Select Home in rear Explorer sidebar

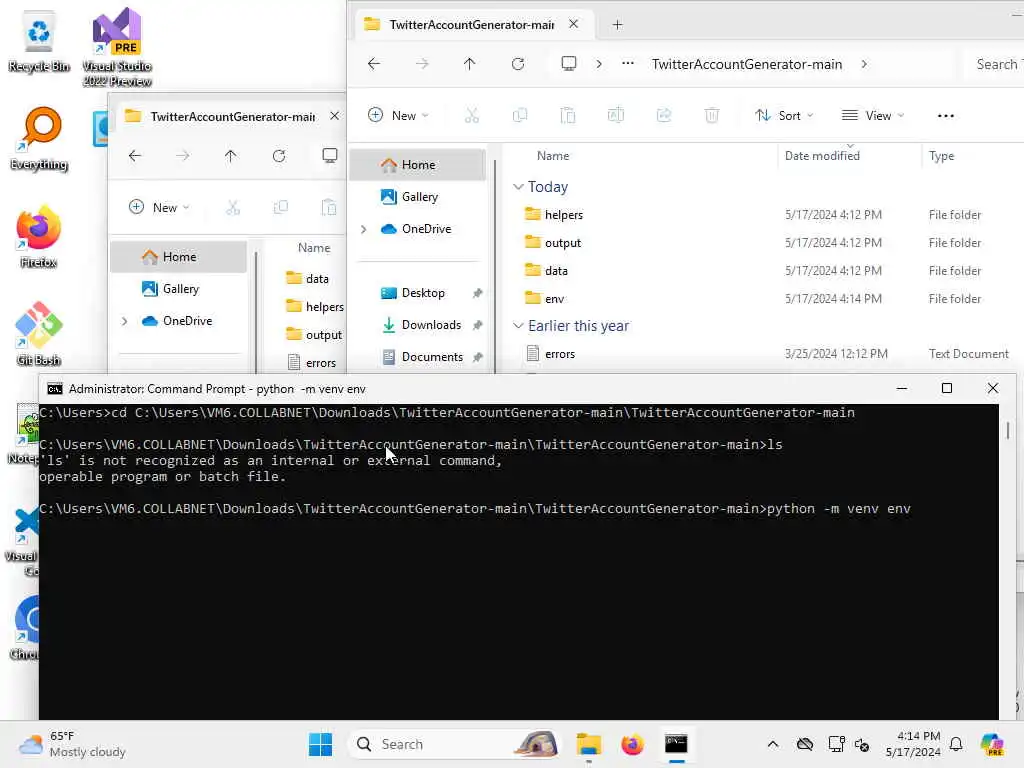point(179,257)
